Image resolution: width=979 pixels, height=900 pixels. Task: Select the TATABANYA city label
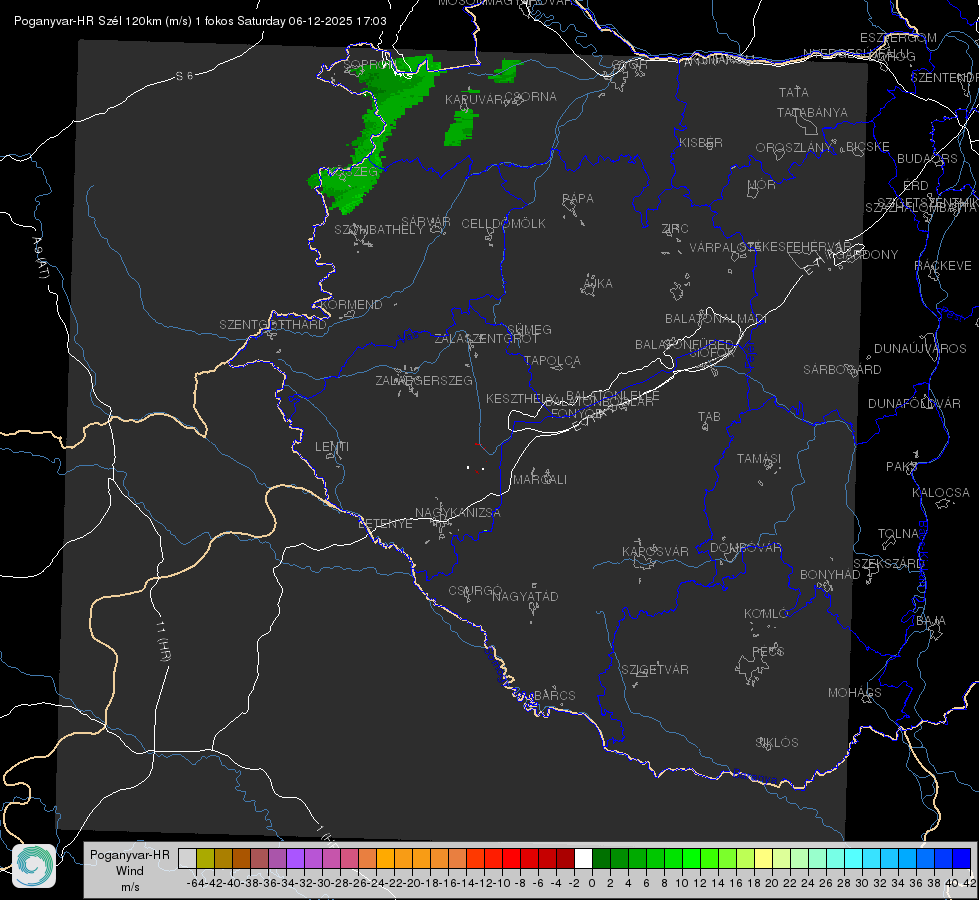812,112
